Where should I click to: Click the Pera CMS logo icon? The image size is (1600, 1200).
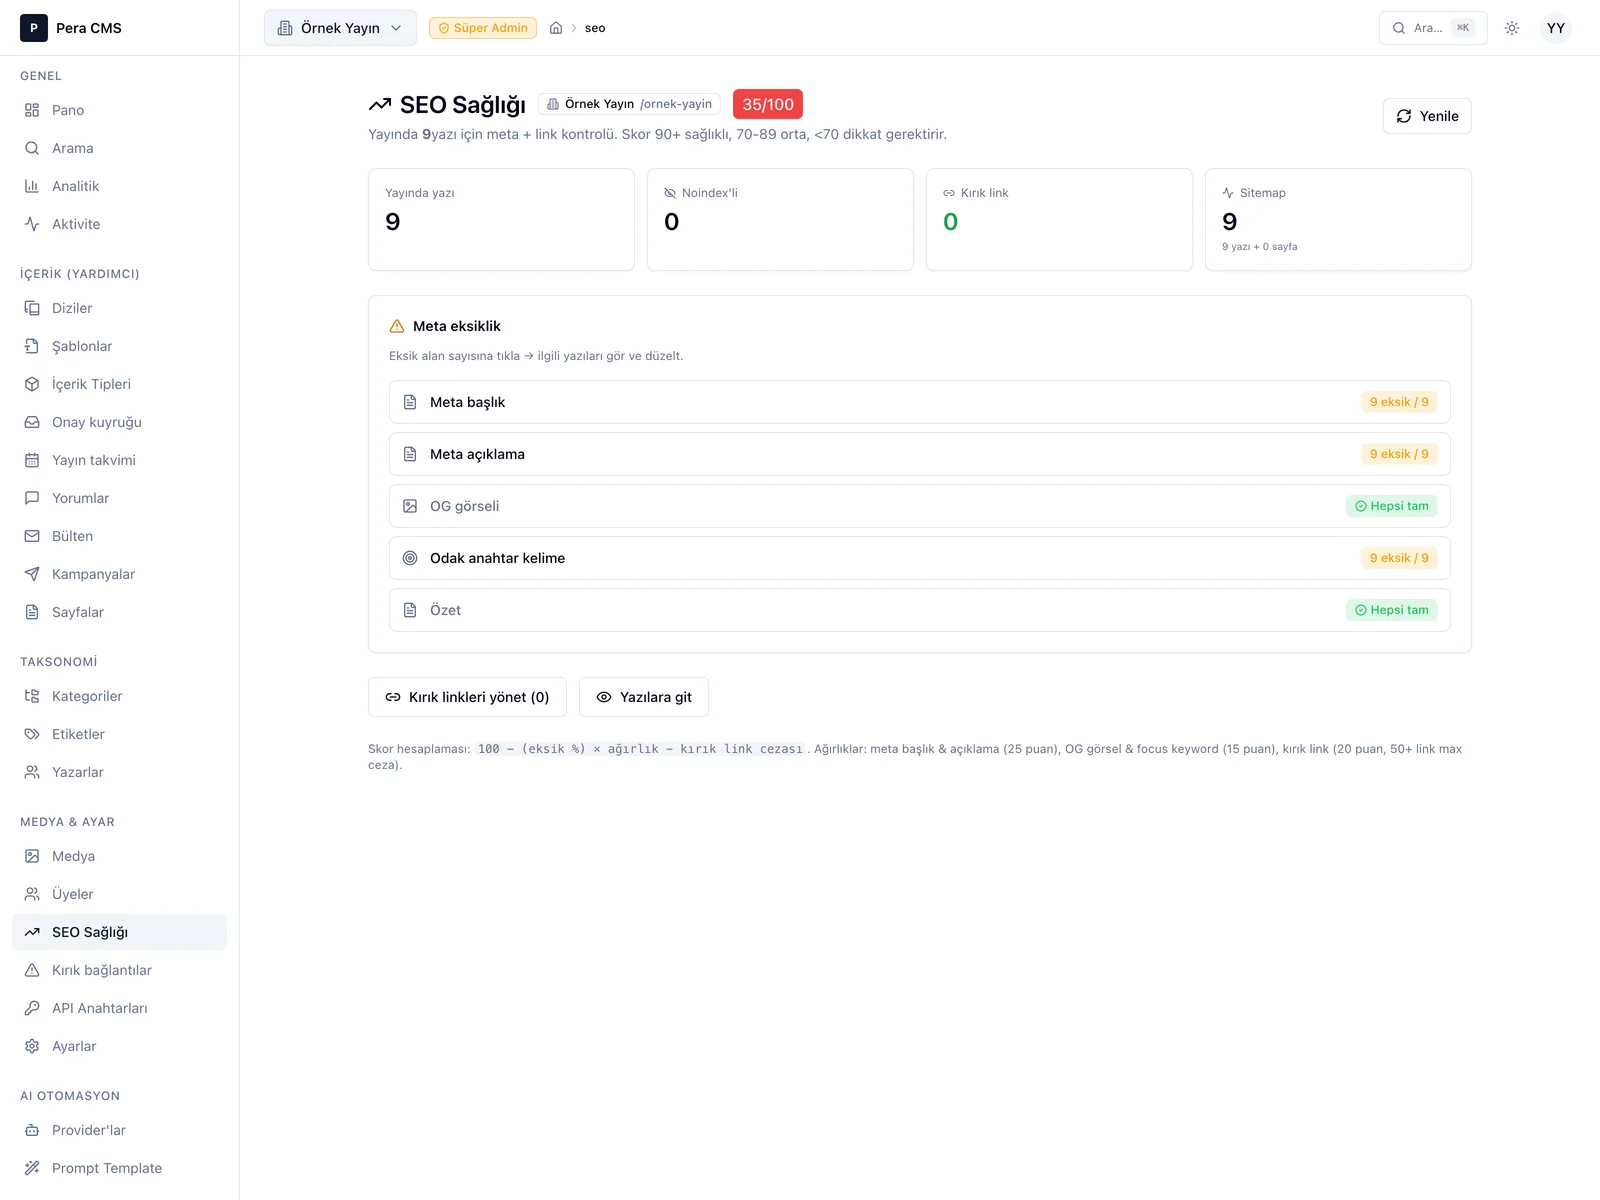click(34, 28)
